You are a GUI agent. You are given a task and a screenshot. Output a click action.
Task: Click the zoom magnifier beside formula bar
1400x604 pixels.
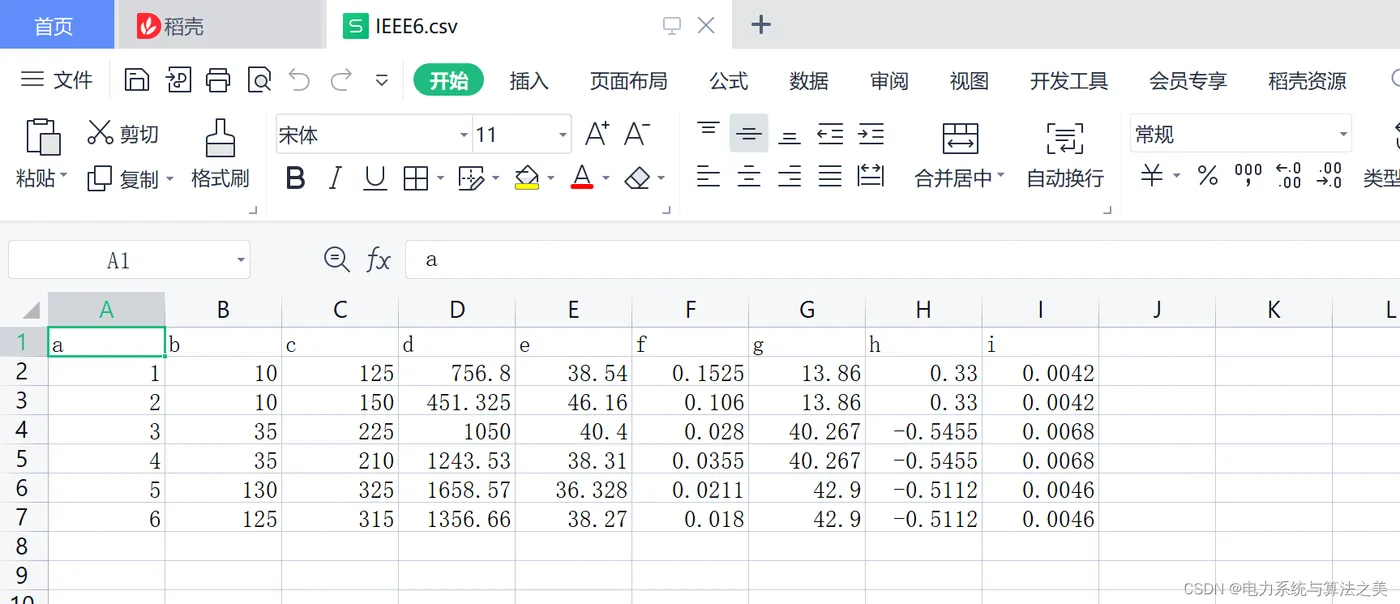pyautogui.click(x=337, y=260)
